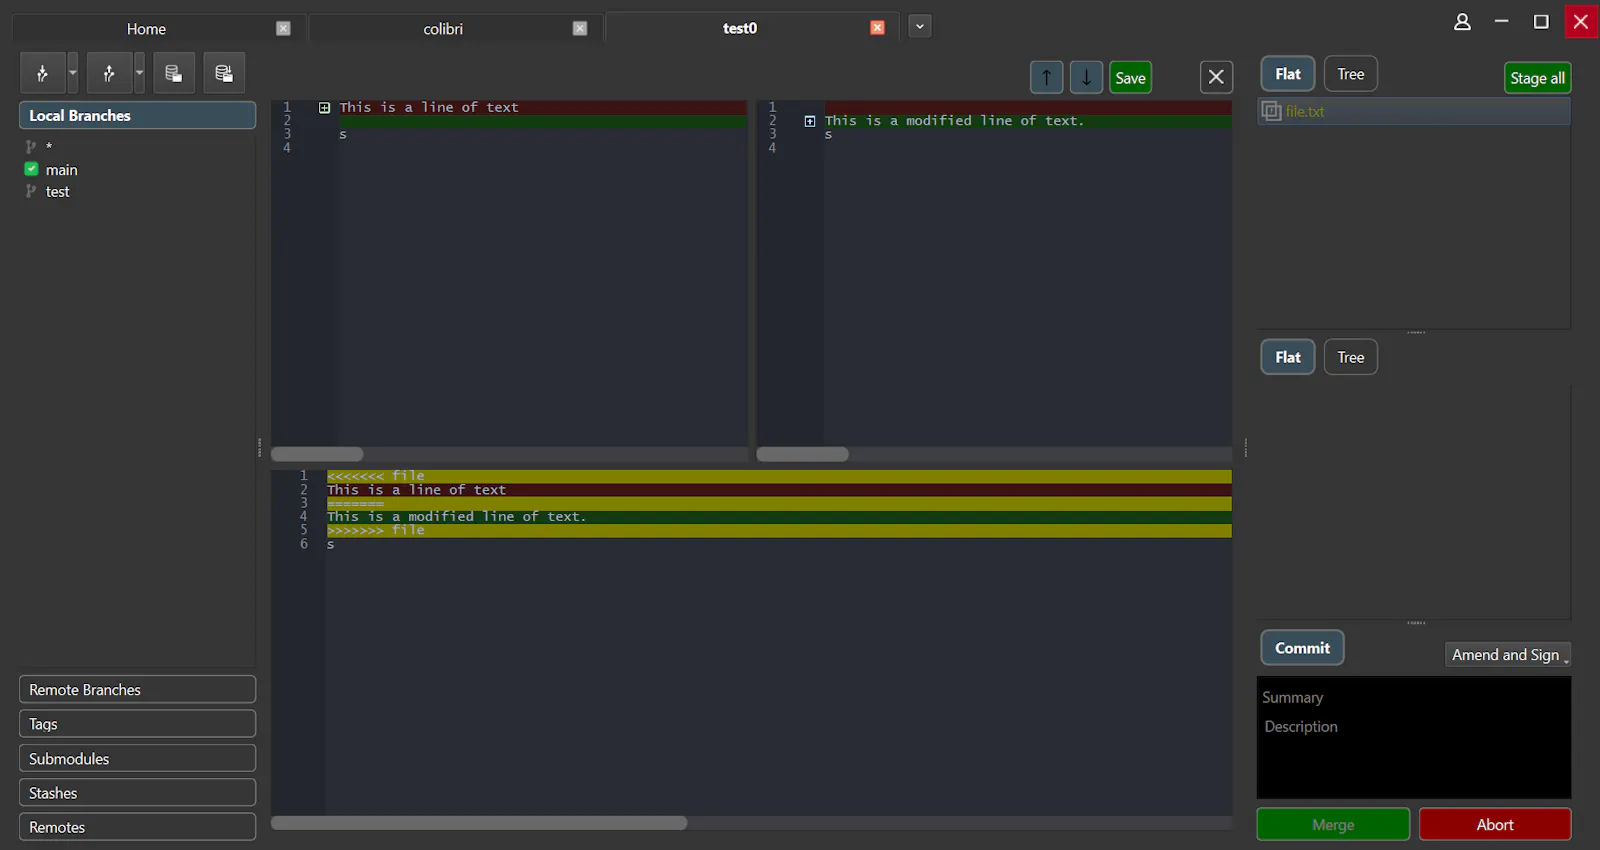Select Tree view for staged files
Screen dimensions: 1600x850
(x=1351, y=357)
